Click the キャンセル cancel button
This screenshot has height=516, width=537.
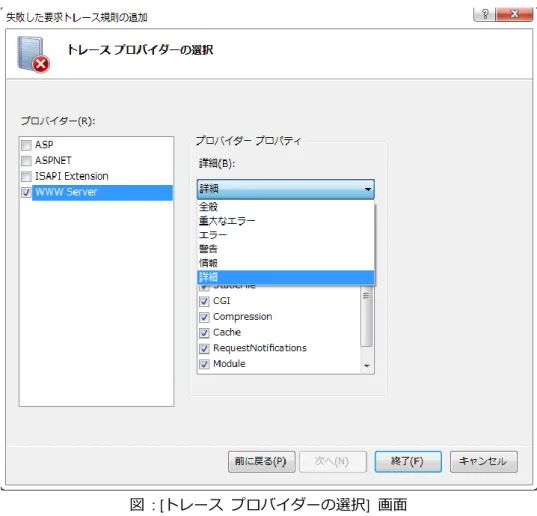(483, 462)
